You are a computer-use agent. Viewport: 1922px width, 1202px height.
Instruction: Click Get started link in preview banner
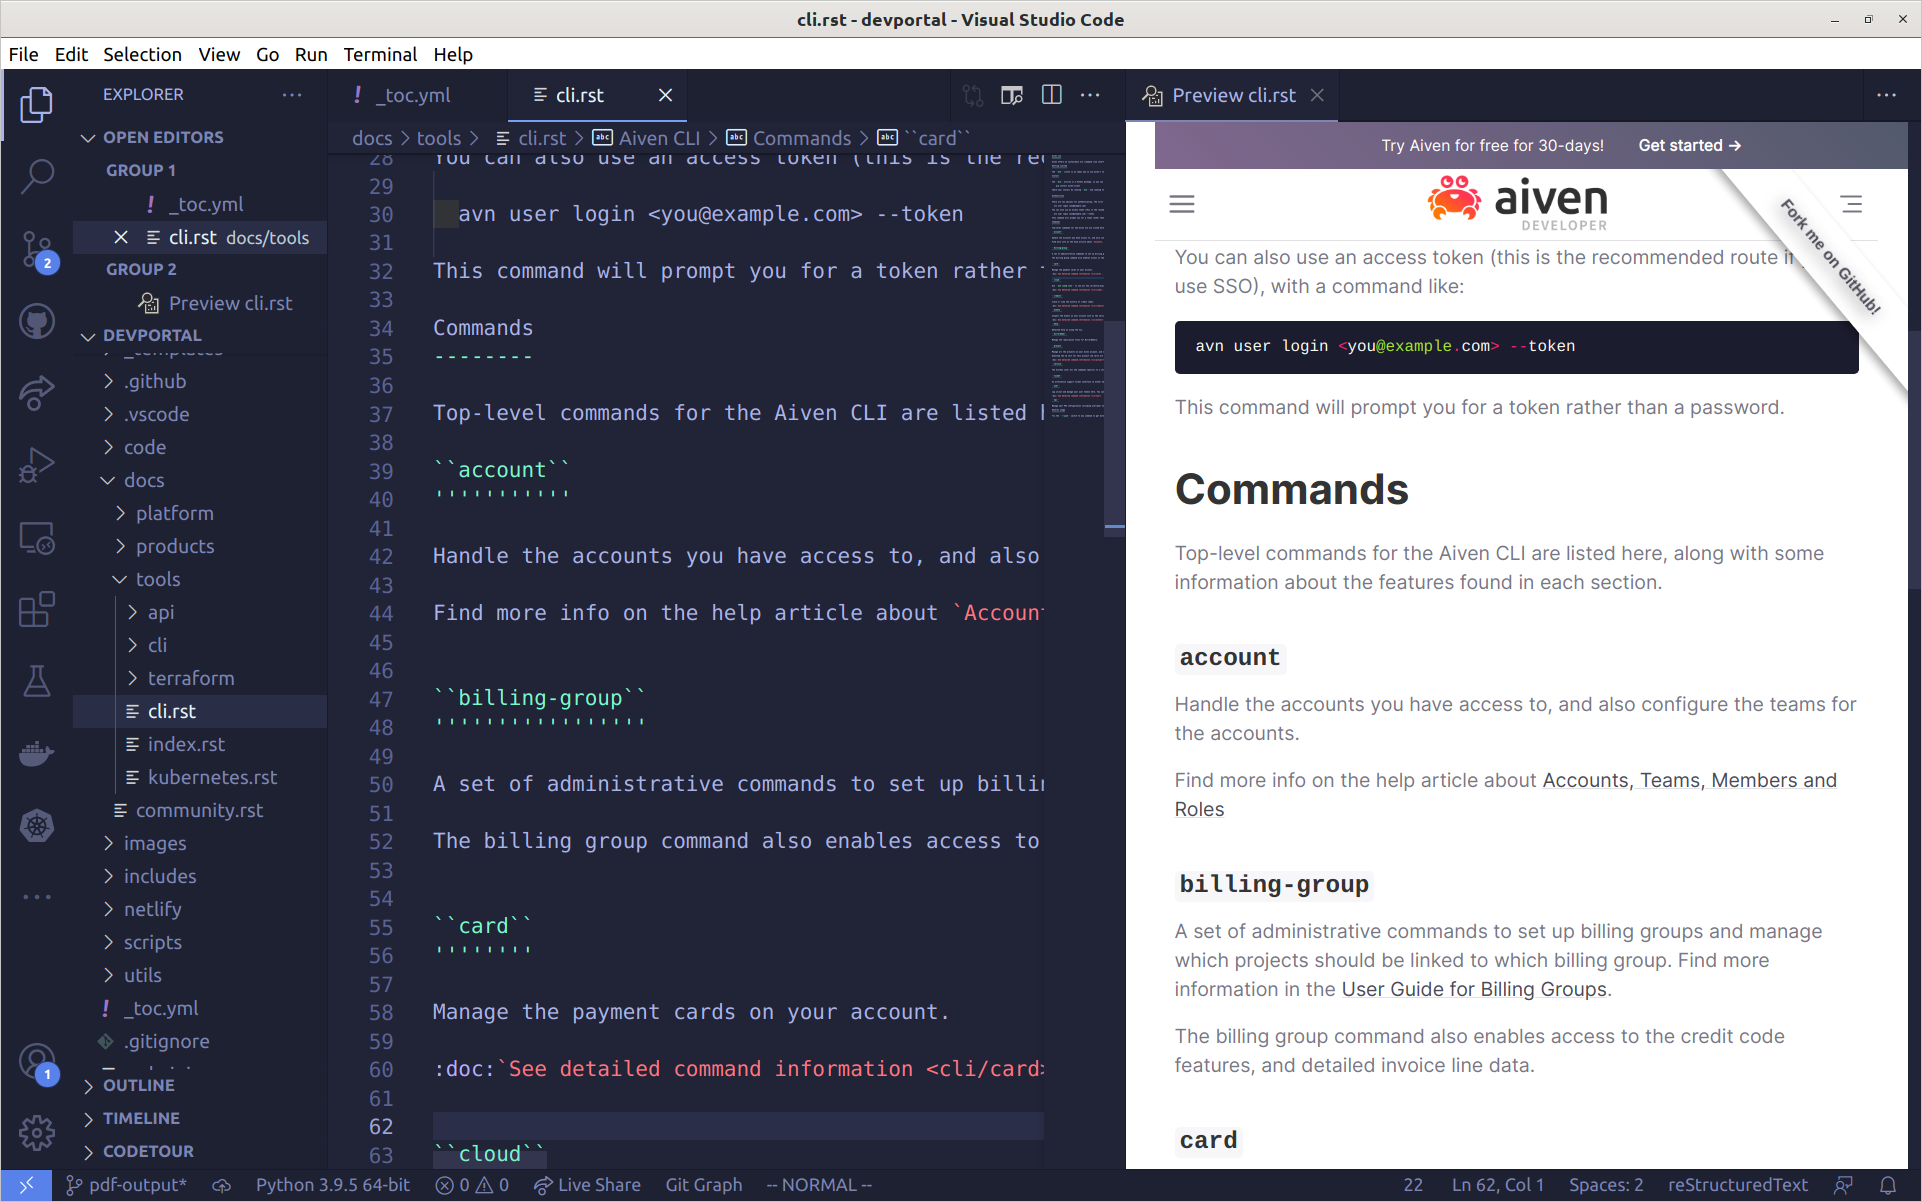(1689, 145)
